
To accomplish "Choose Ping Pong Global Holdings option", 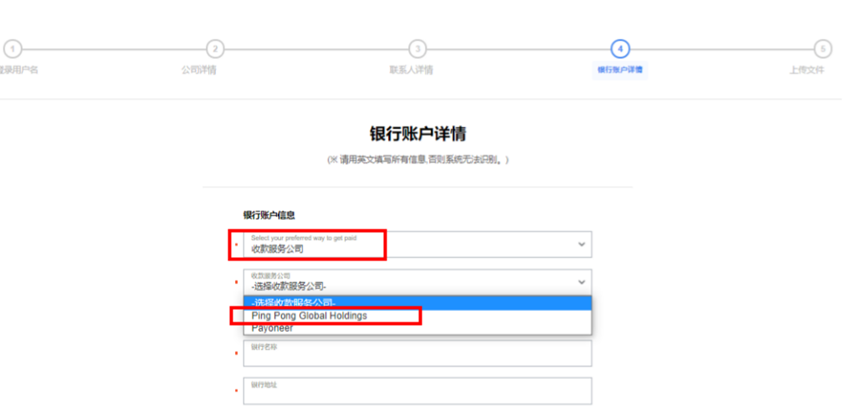I will point(309,316).
